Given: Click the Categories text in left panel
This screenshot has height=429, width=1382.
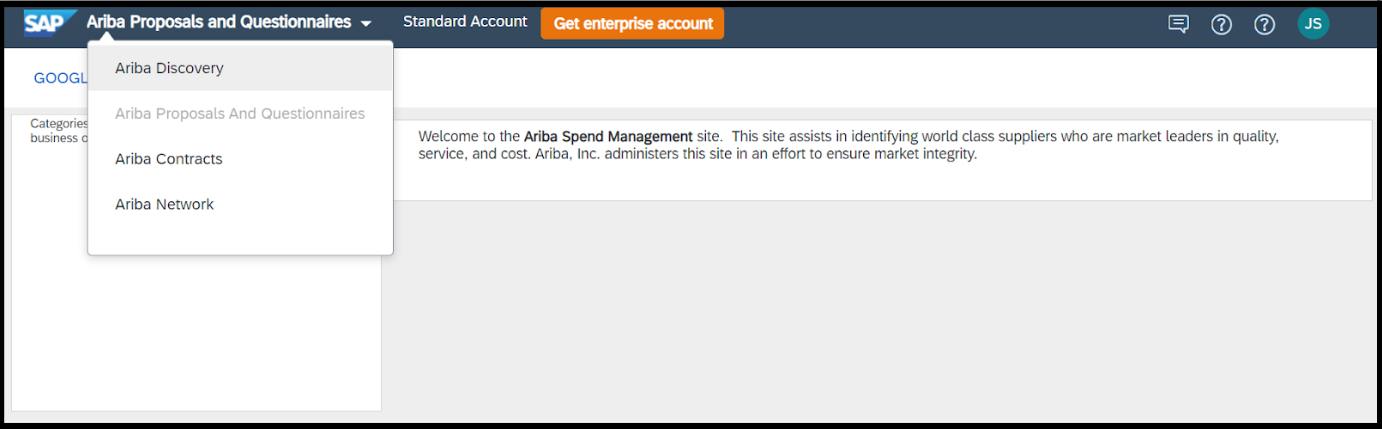Looking at the screenshot, I should [x=59, y=124].
